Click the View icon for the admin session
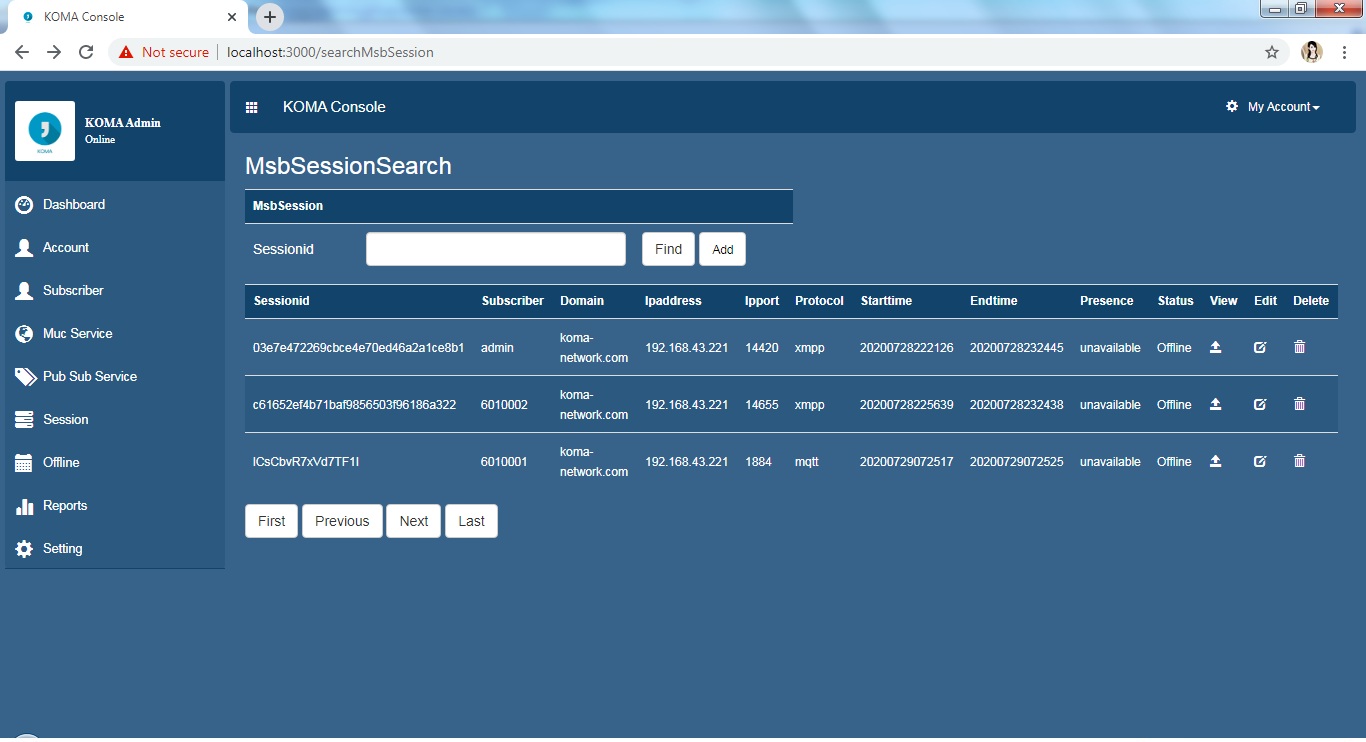The width and height of the screenshot is (1366, 742). coord(1216,347)
